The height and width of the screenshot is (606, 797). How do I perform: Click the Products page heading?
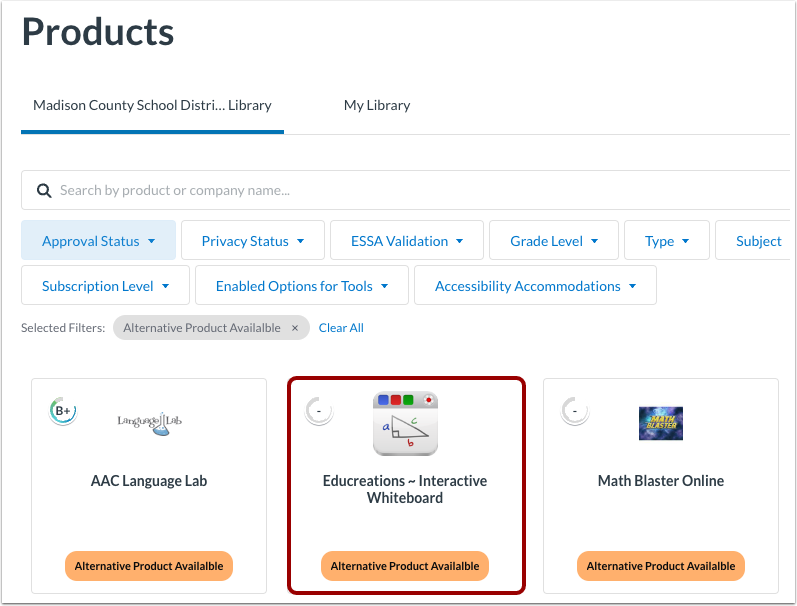(x=98, y=32)
